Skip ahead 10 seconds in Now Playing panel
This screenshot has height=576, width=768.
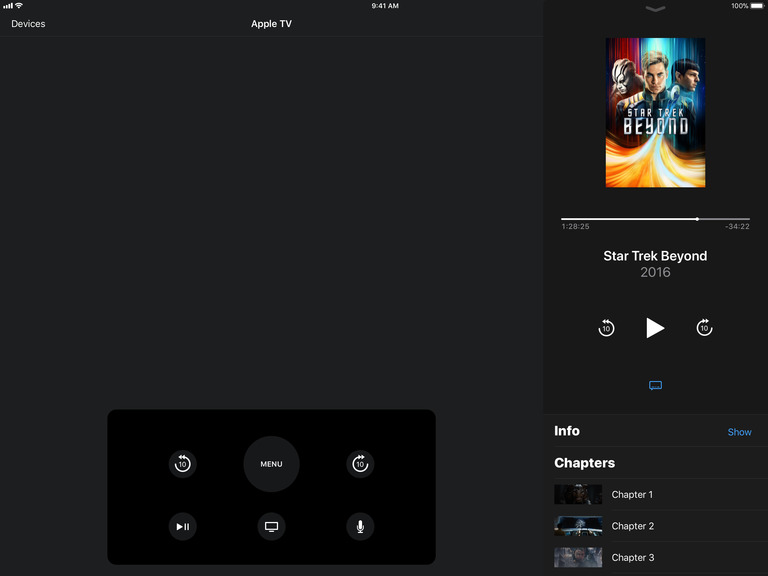coord(704,328)
